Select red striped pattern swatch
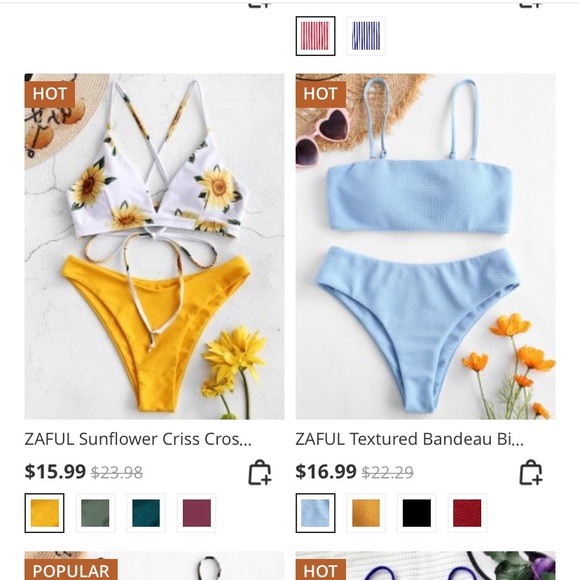The image size is (580, 580). click(x=316, y=36)
